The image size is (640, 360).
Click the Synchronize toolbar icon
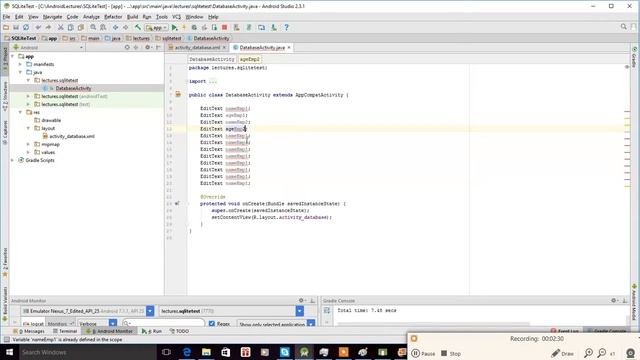point(26,27)
